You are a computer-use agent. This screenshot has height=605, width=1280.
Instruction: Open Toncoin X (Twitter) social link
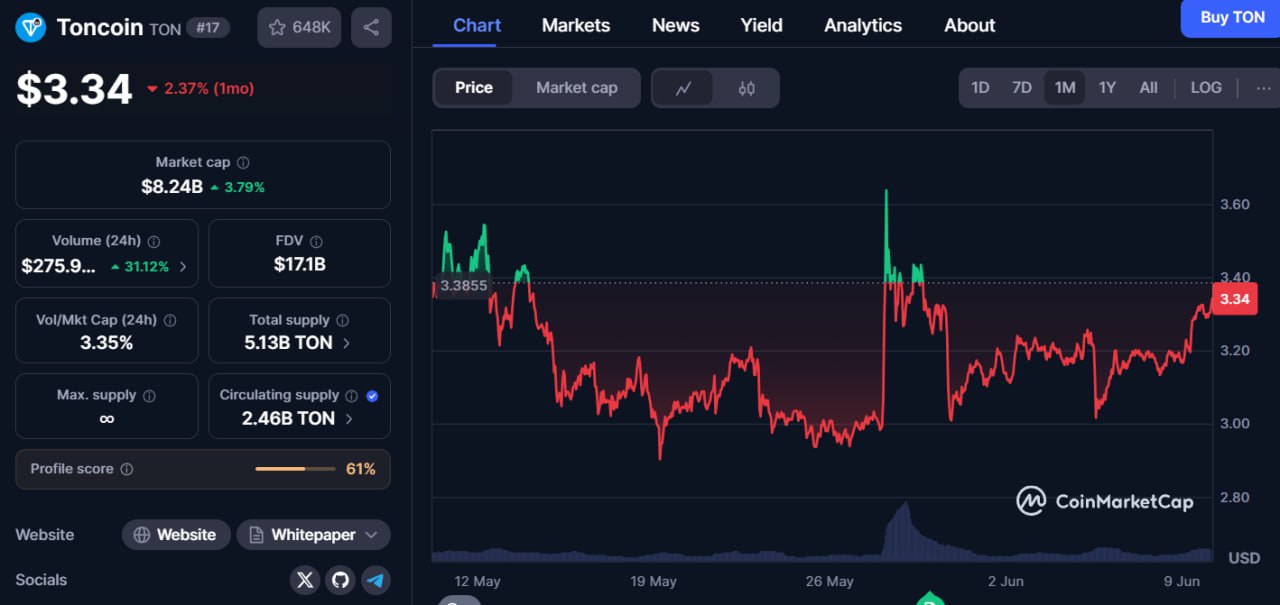[x=305, y=580]
